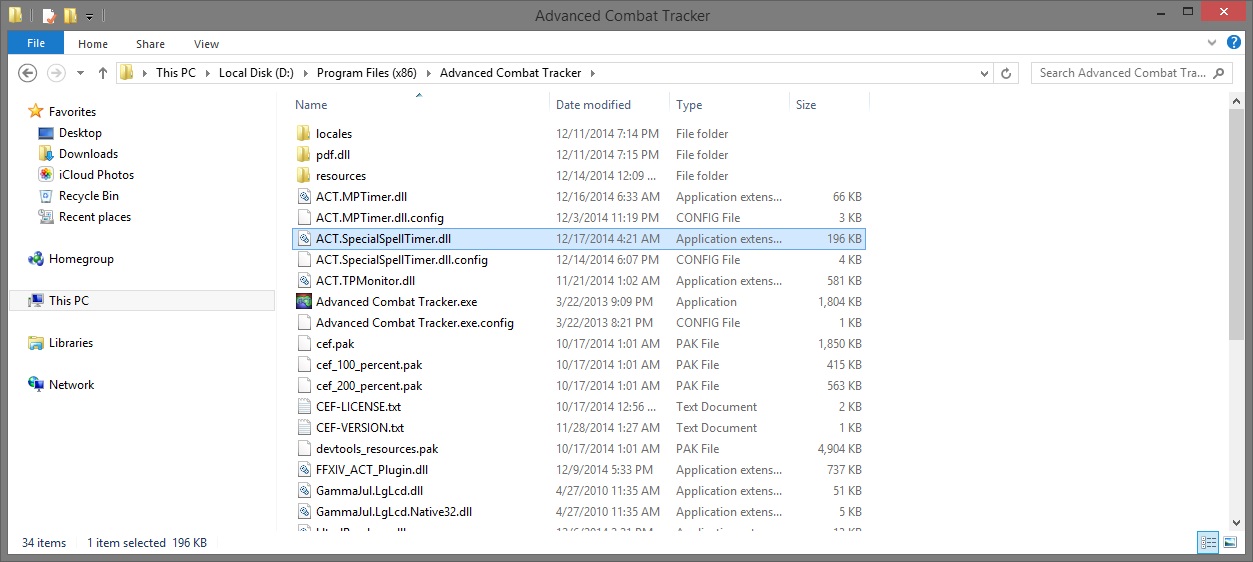
Task: Expand arrow after Advanced Combat Tracker breadcrumb
Action: point(592,73)
